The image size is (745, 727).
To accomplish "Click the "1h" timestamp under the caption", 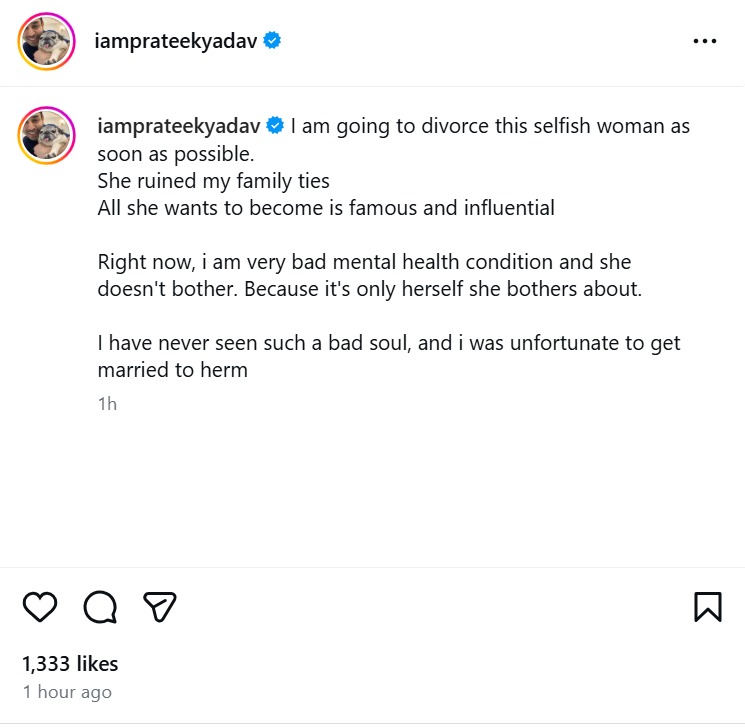I will 107,404.
